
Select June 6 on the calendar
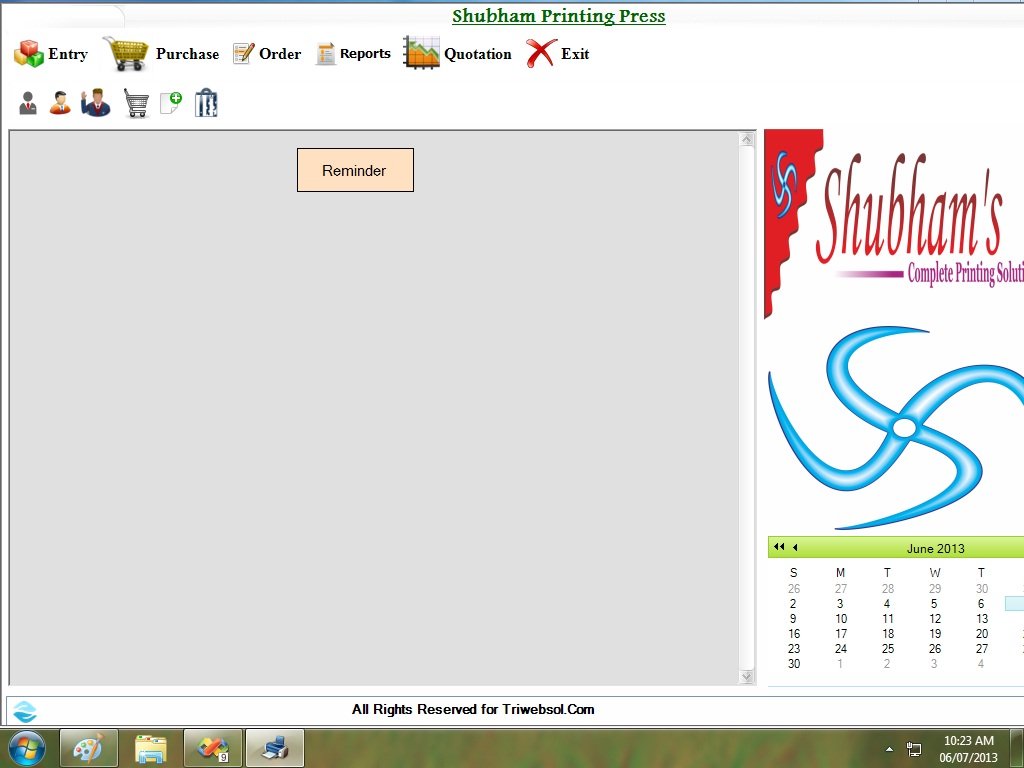tap(981, 603)
